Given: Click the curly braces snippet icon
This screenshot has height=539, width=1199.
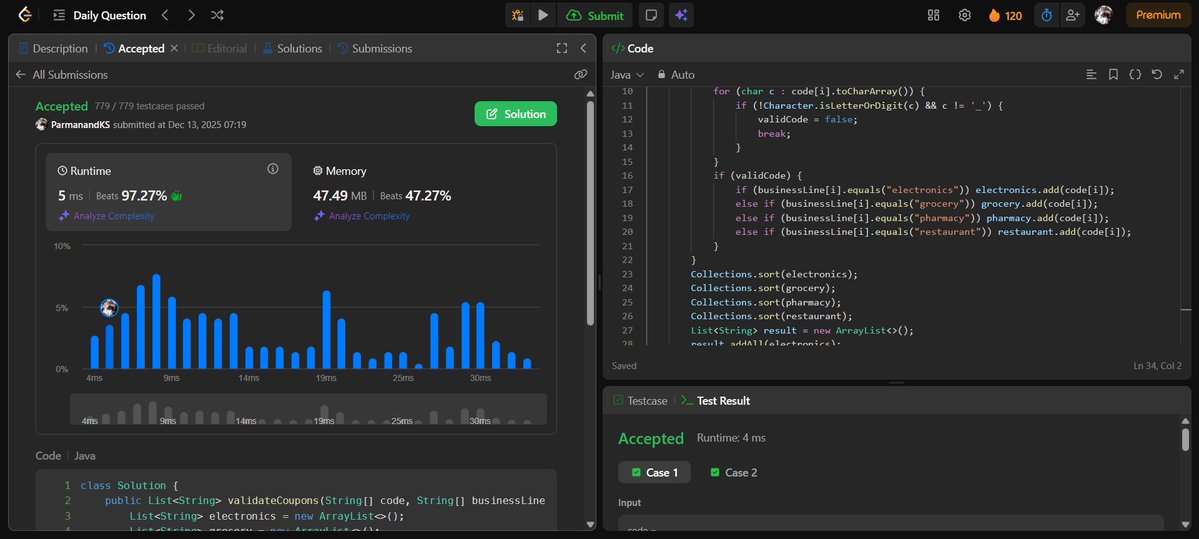Looking at the screenshot, I should click(1136, 75).
